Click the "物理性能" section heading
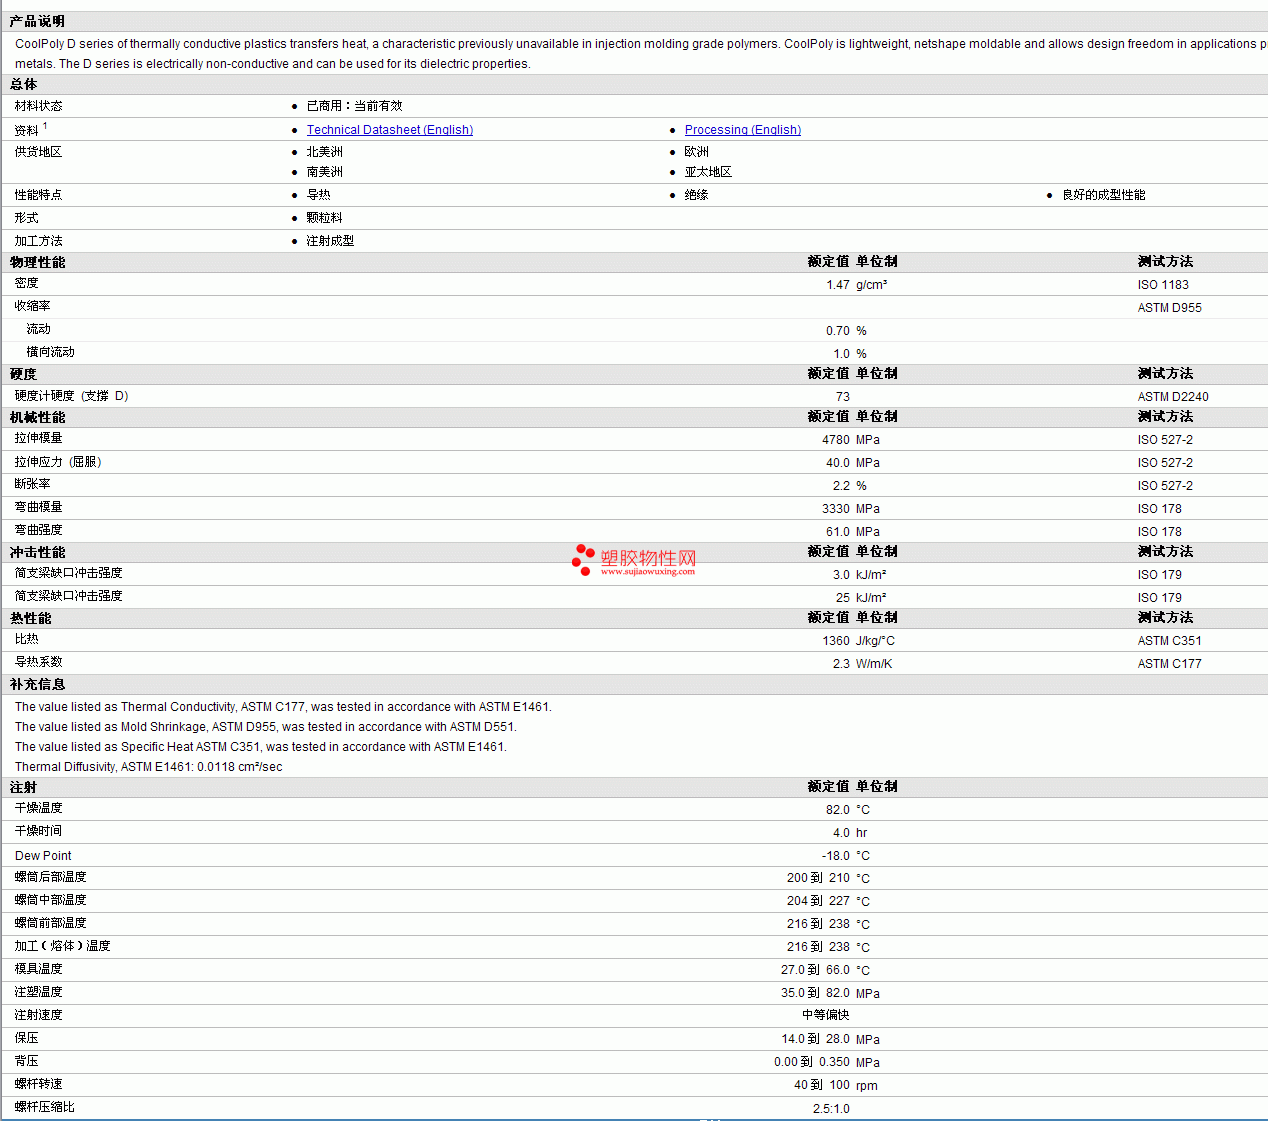Image resolution: width=1268 pixels, height=1121 pixels. 38,262
